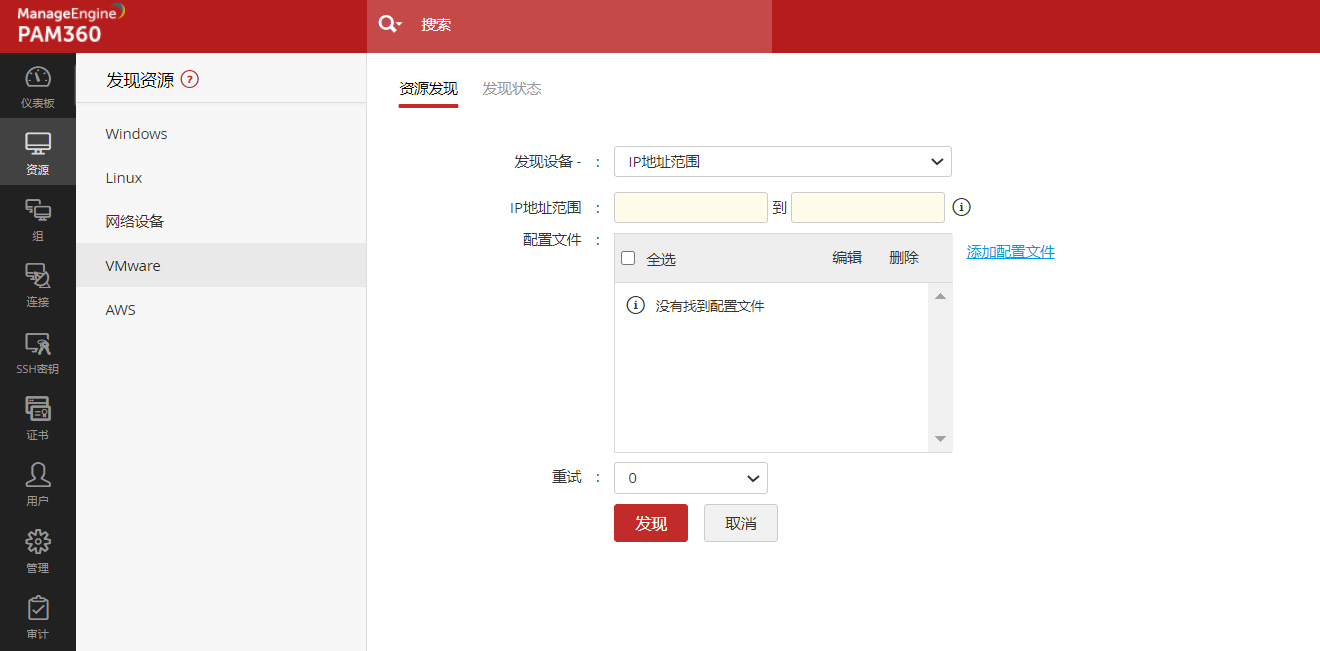Screen dimensions: 1320x651
Task: Open the 发现设备 IP地址范围 dropdown
Action: (x=783, y=161)
